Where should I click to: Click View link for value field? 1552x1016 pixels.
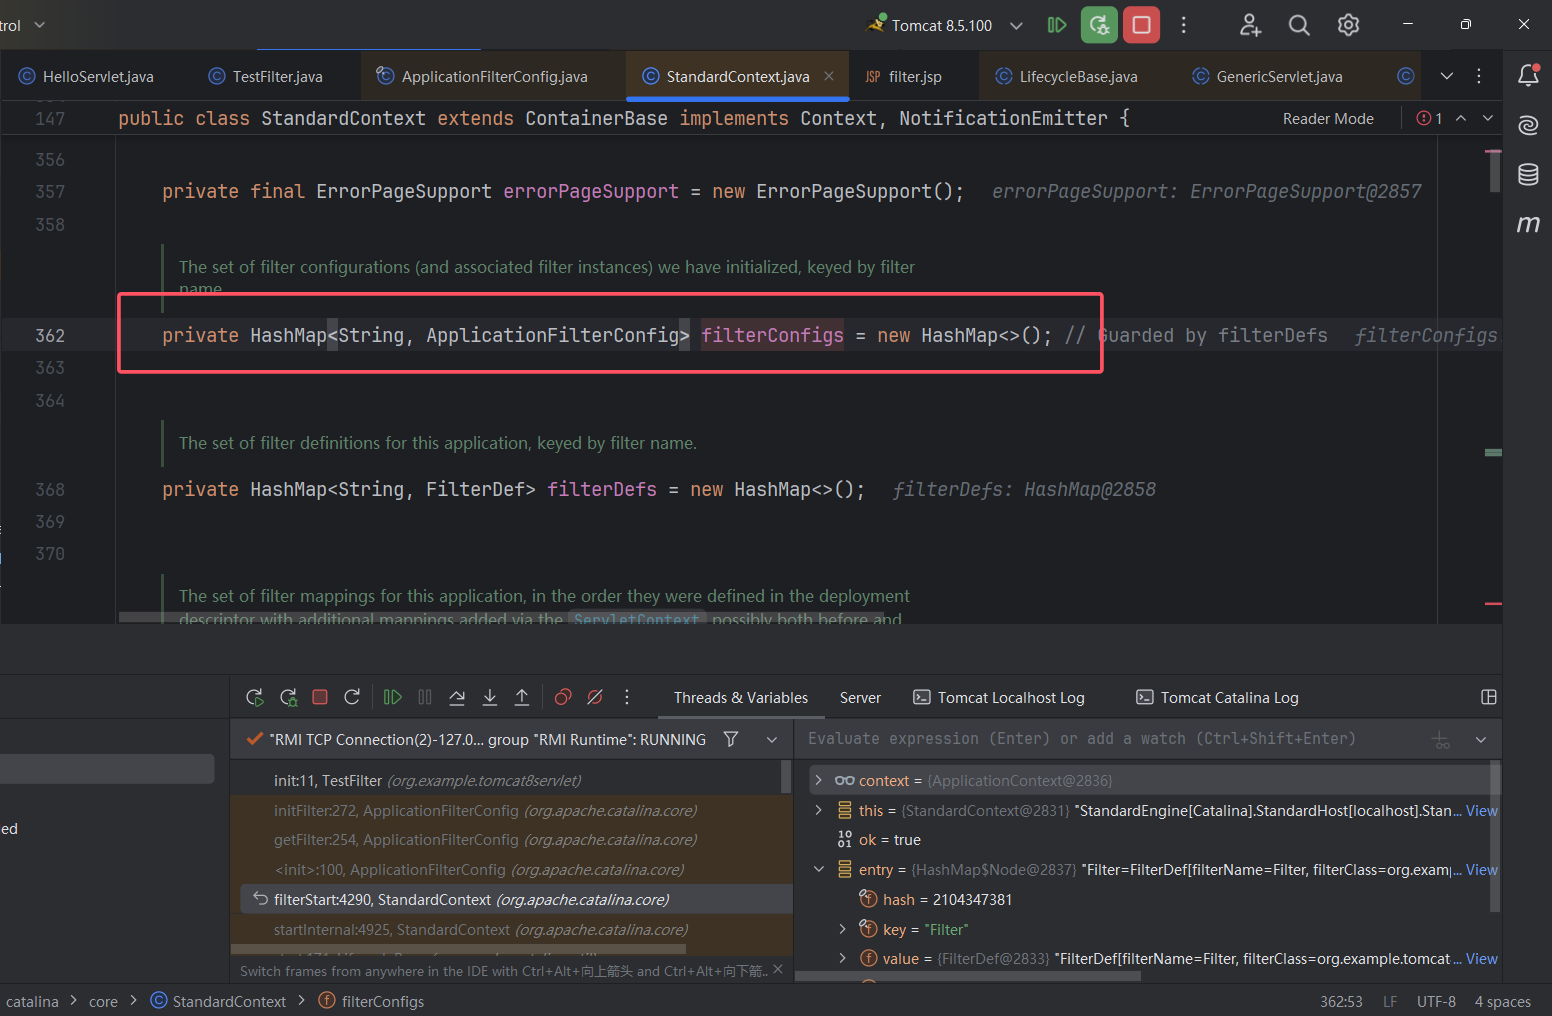(1481, 958)
